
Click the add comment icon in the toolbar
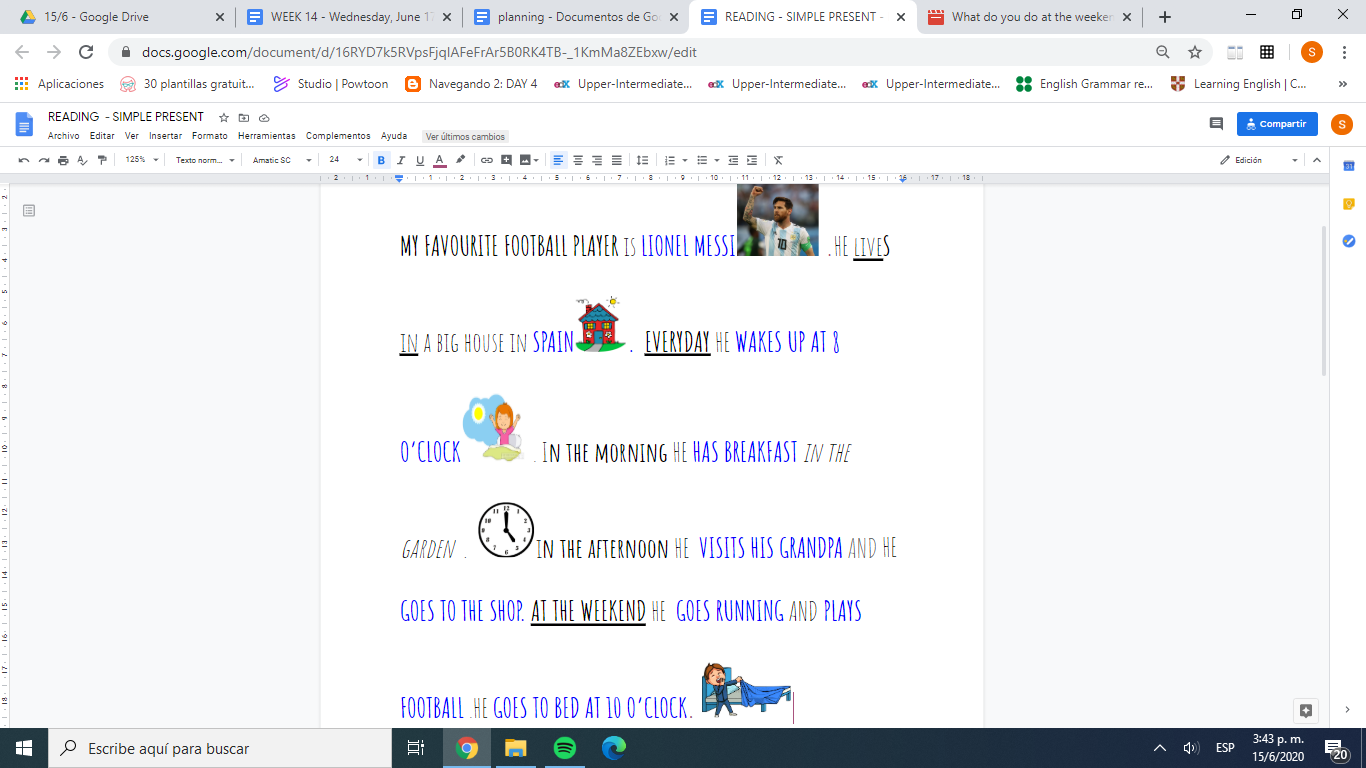point(506,160)
